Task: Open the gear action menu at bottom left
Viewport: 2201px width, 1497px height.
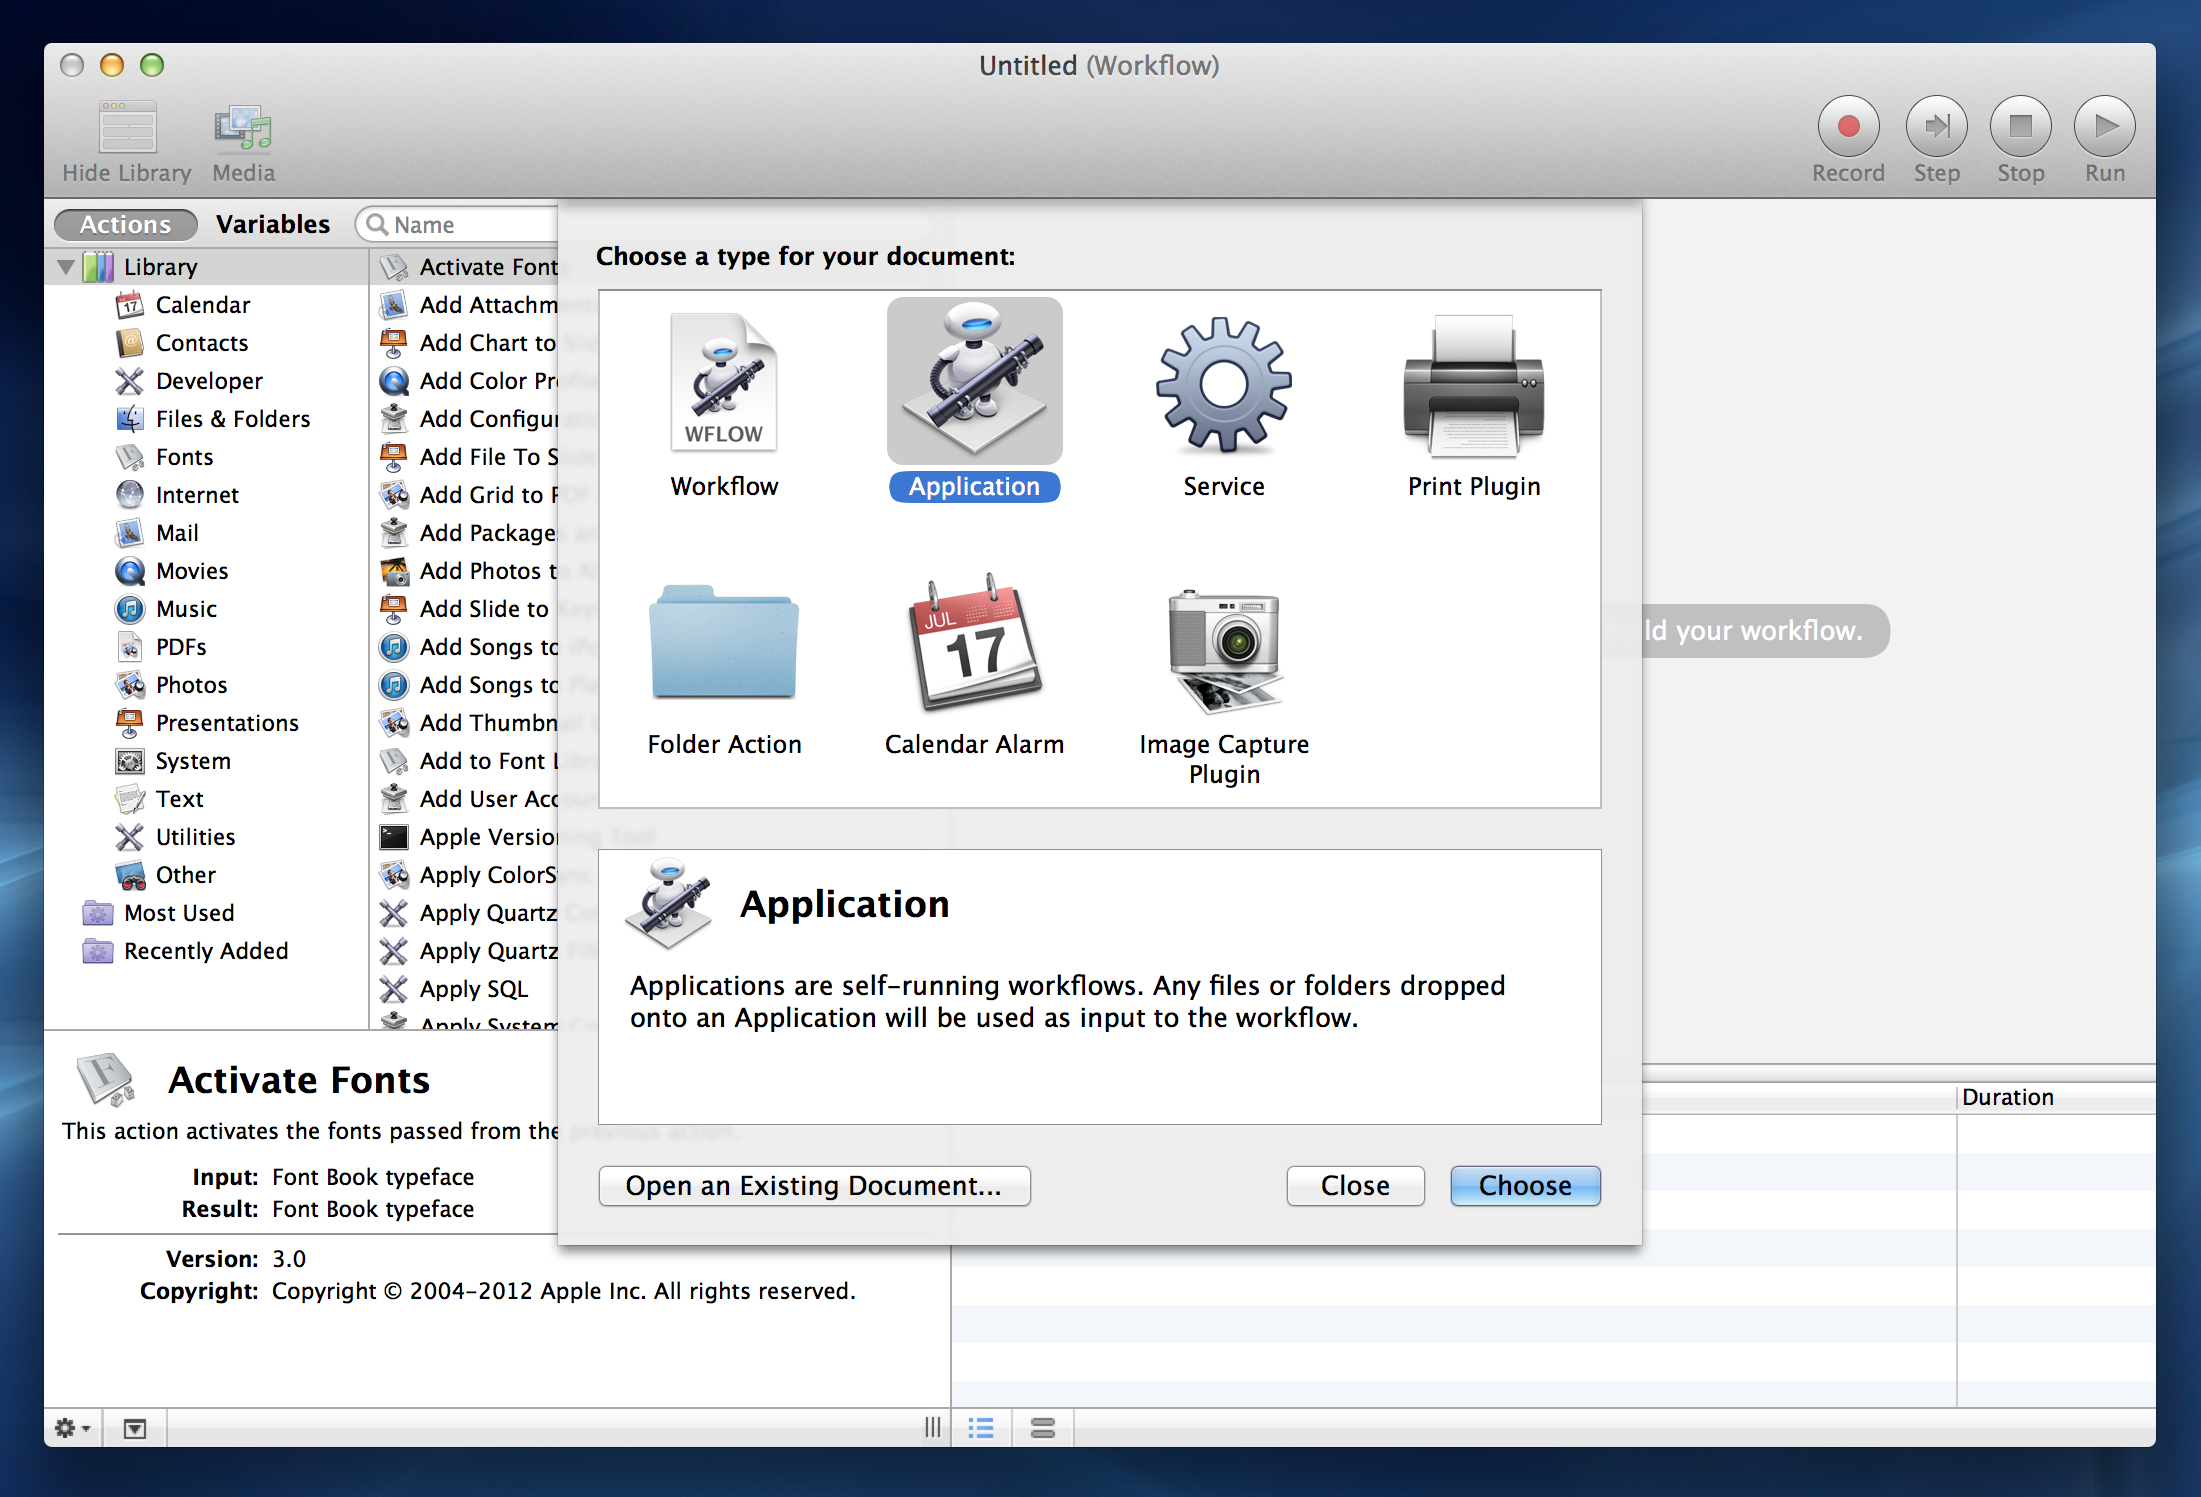Action: pos(72,1428)
